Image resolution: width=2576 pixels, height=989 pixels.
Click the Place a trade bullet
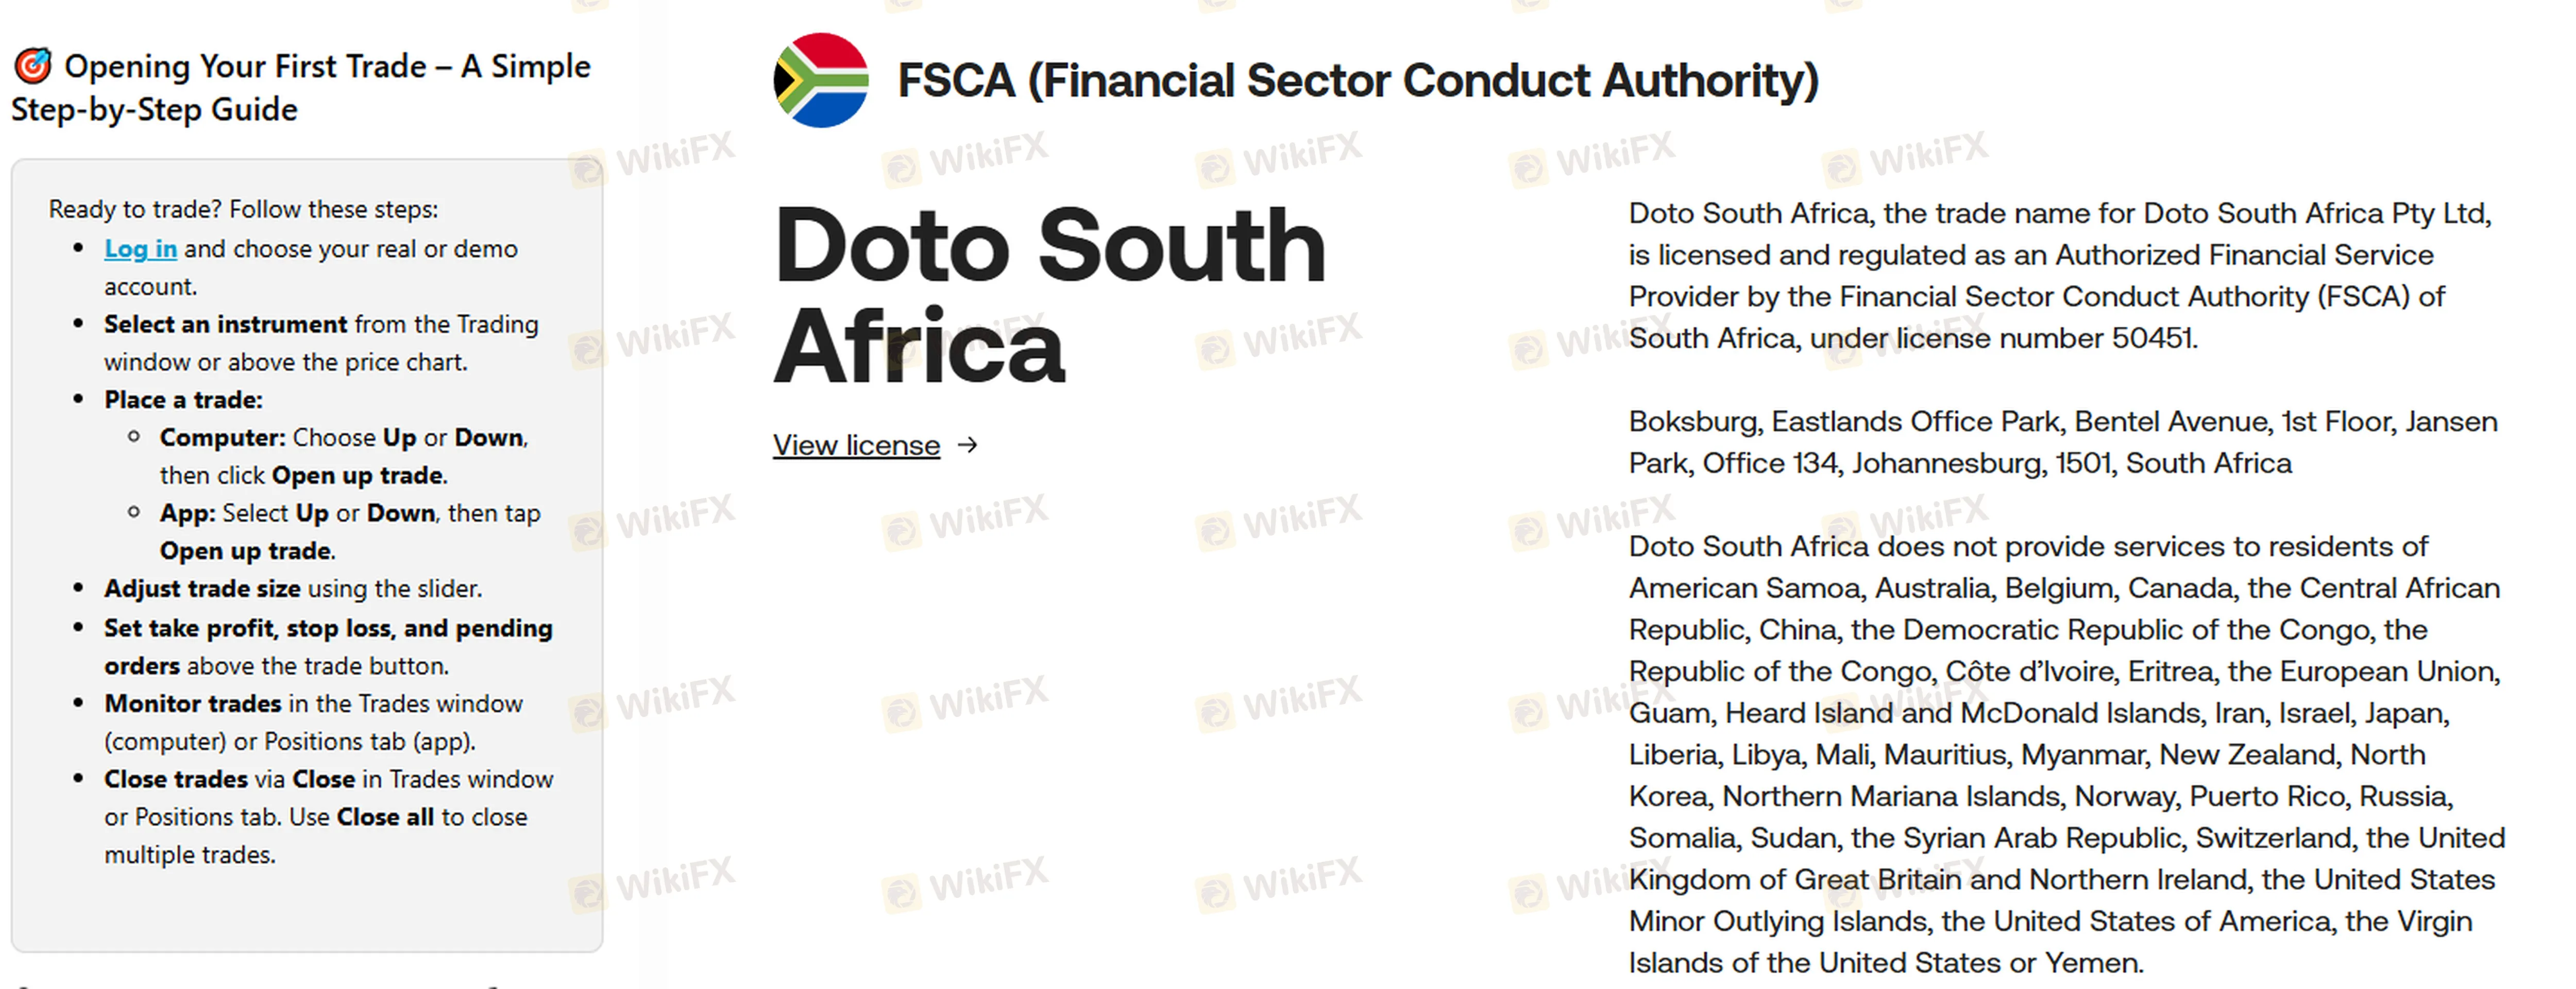(x=183, y=400)
